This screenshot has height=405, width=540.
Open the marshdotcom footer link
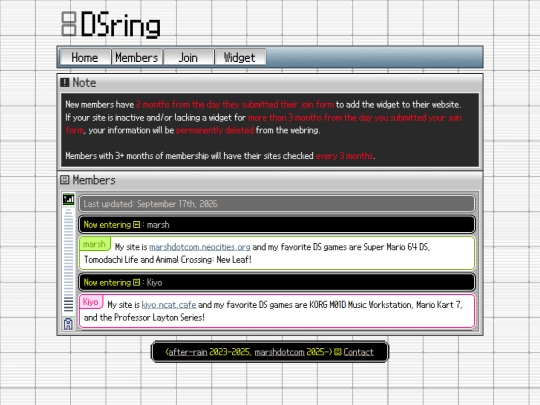coord(279,352)
